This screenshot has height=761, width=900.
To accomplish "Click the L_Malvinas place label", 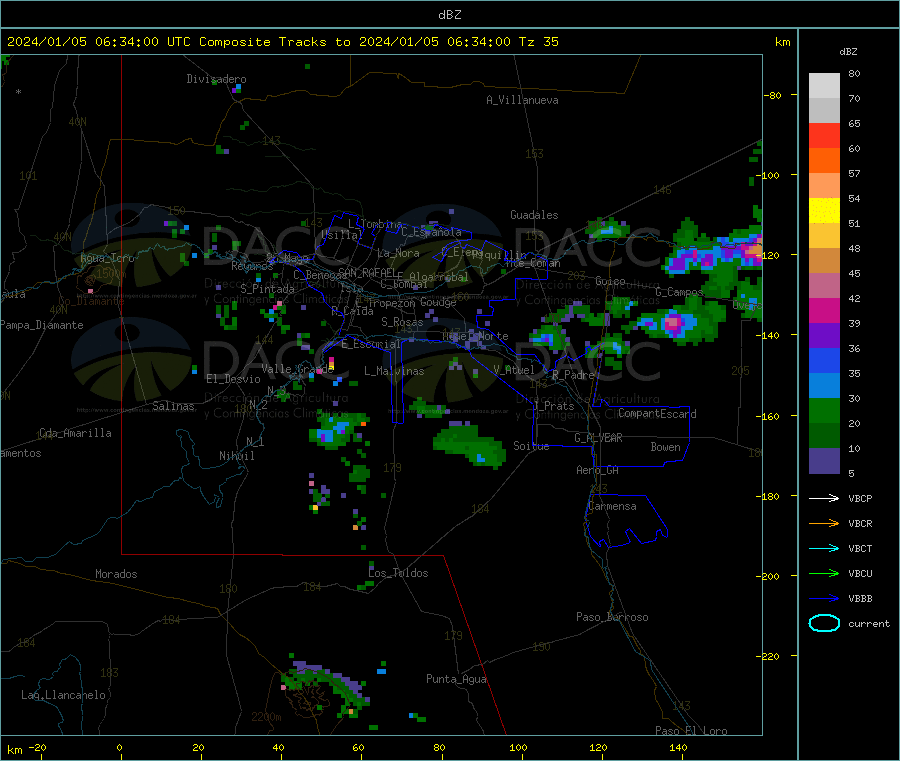I will (x=394, y=371).
